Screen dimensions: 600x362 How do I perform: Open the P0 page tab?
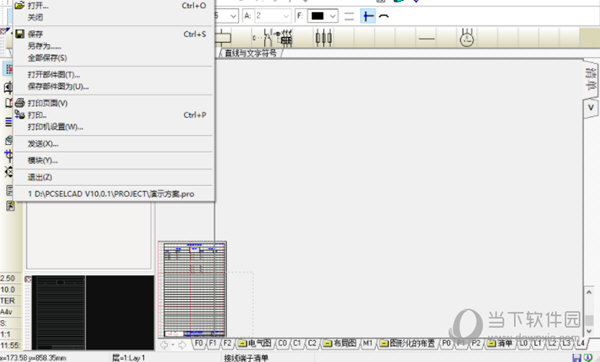[x=446, y=343]
